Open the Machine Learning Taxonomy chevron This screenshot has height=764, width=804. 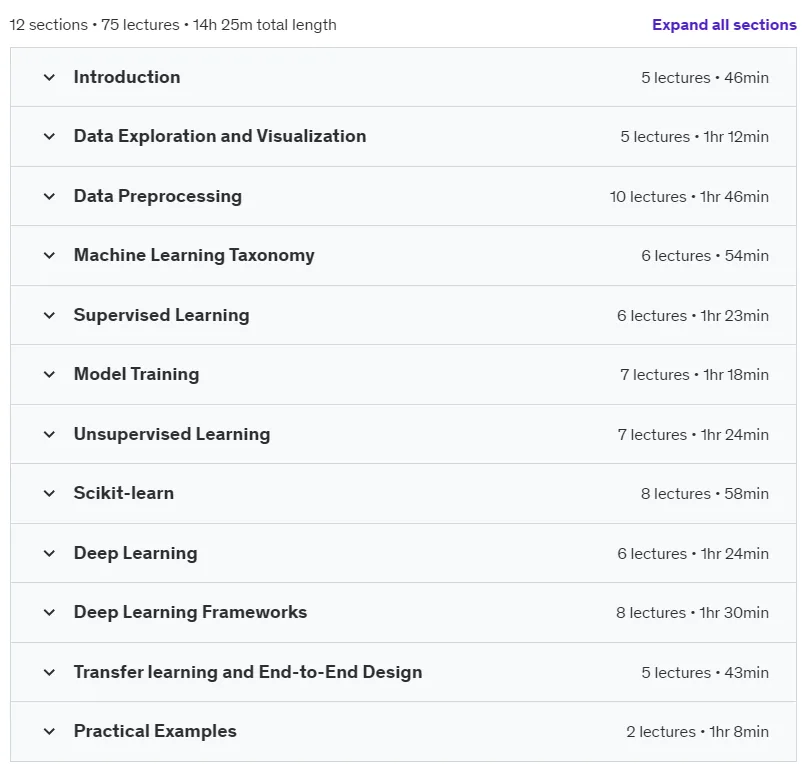click(49, 255)
